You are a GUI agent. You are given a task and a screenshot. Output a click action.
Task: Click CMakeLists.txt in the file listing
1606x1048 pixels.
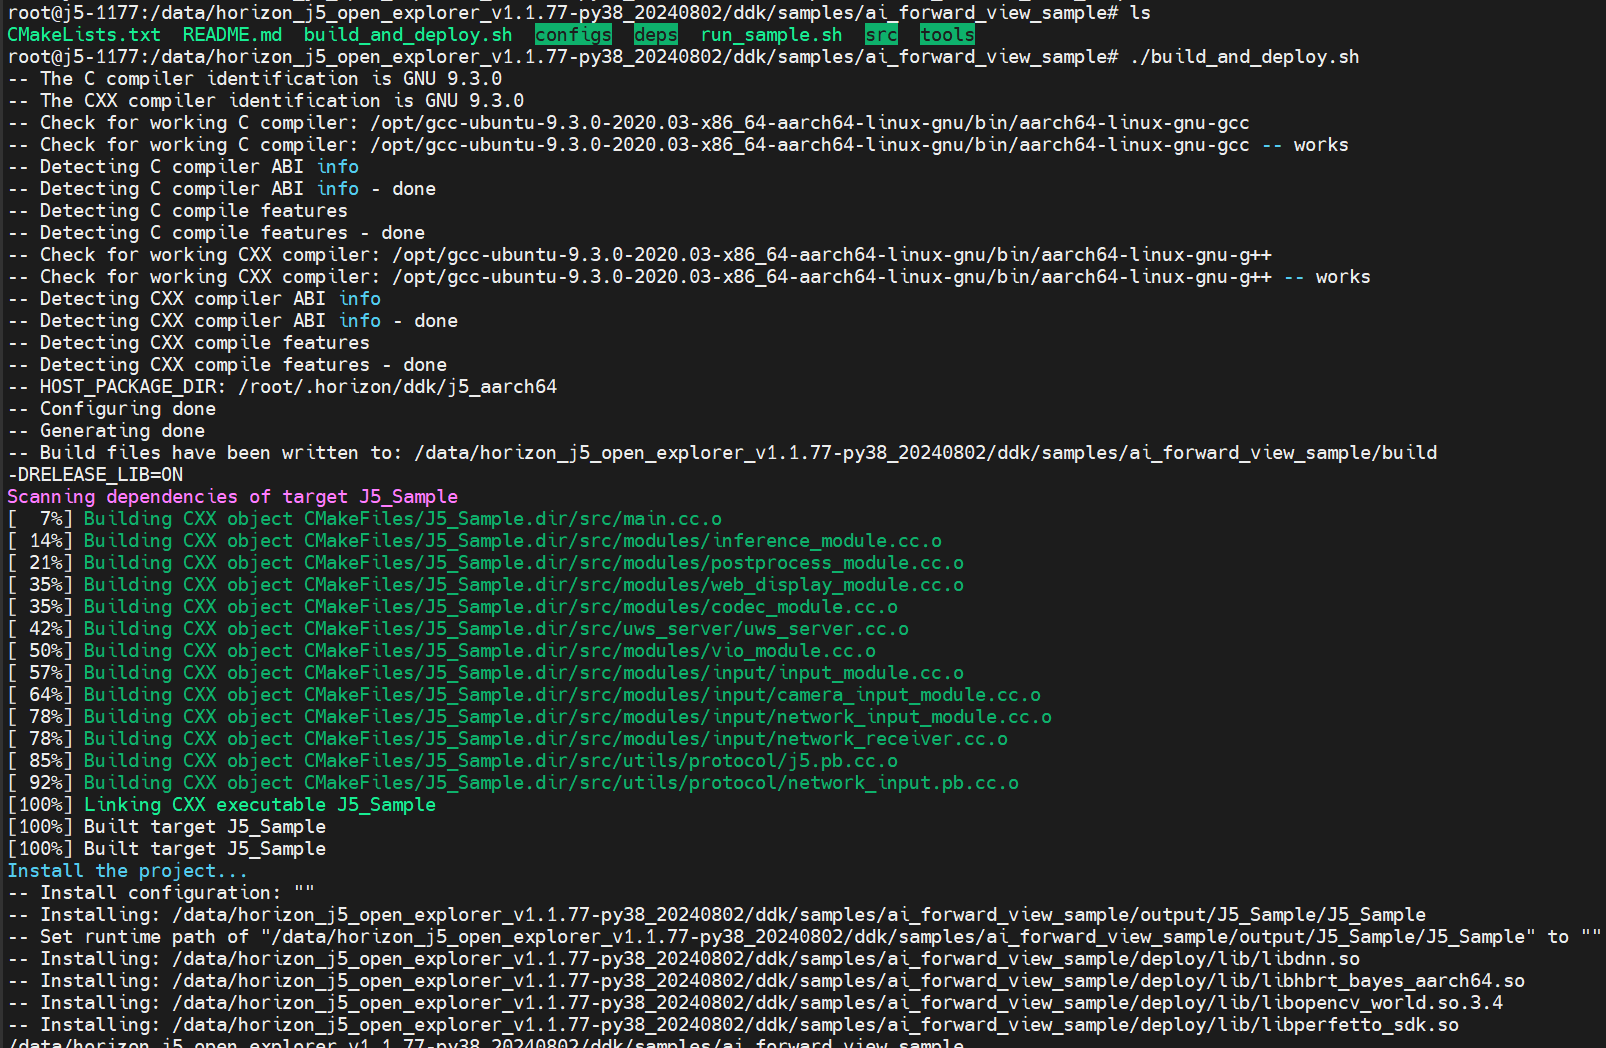(x=84, y=35)
